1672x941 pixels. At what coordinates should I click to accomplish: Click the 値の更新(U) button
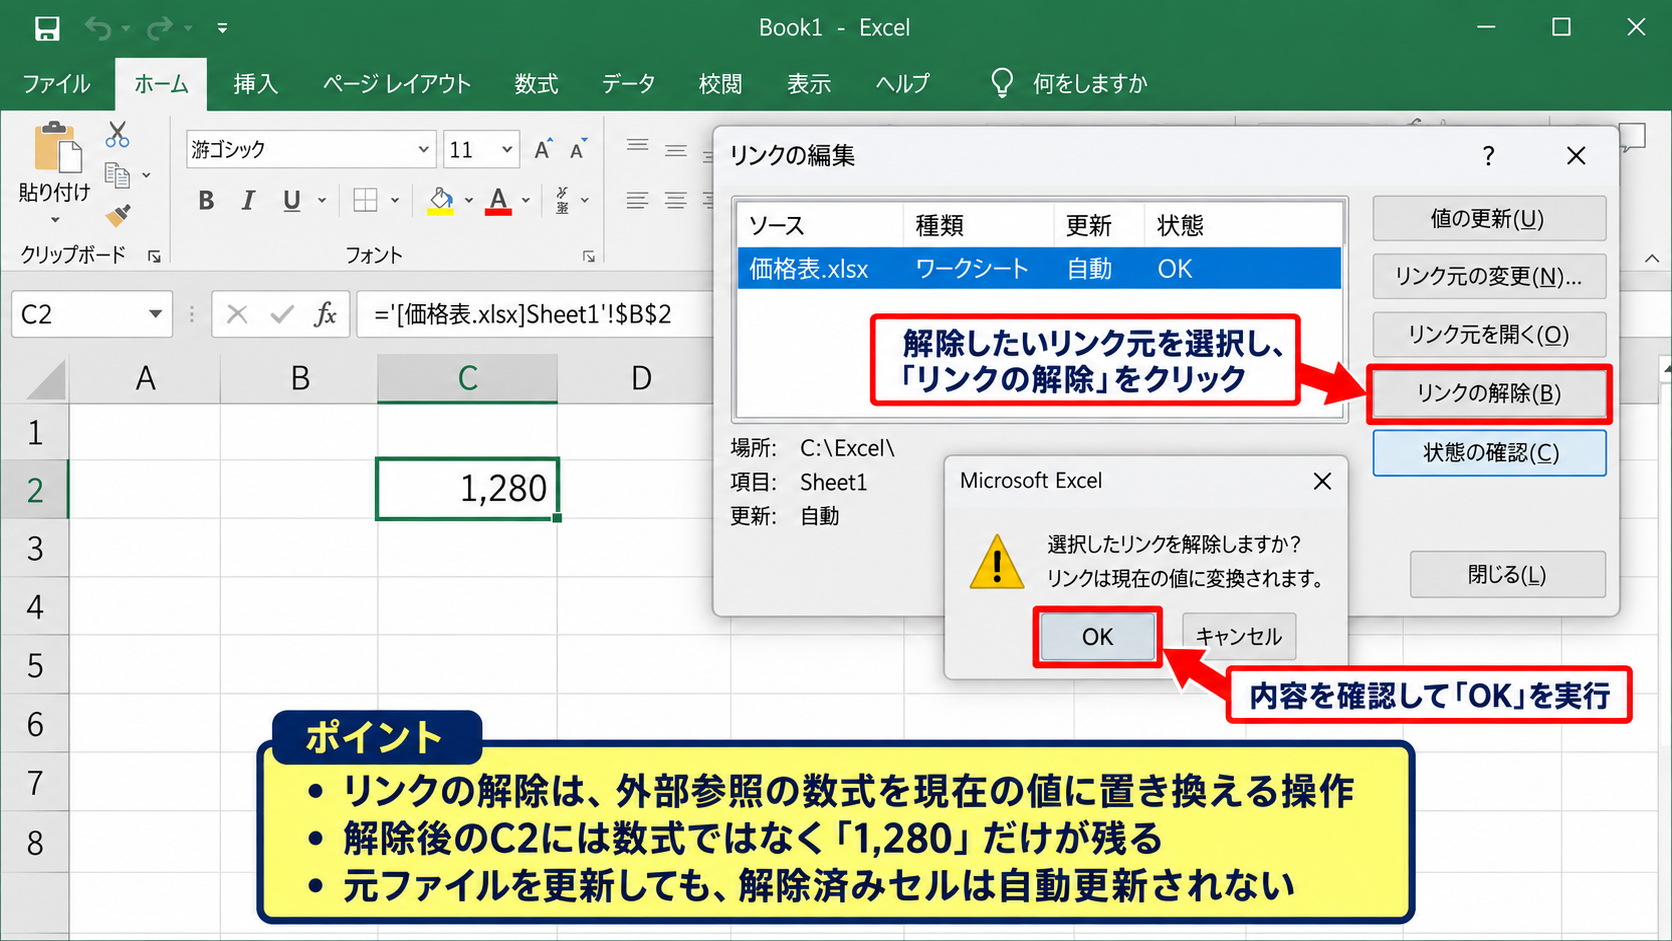(x=1489, y=219)
